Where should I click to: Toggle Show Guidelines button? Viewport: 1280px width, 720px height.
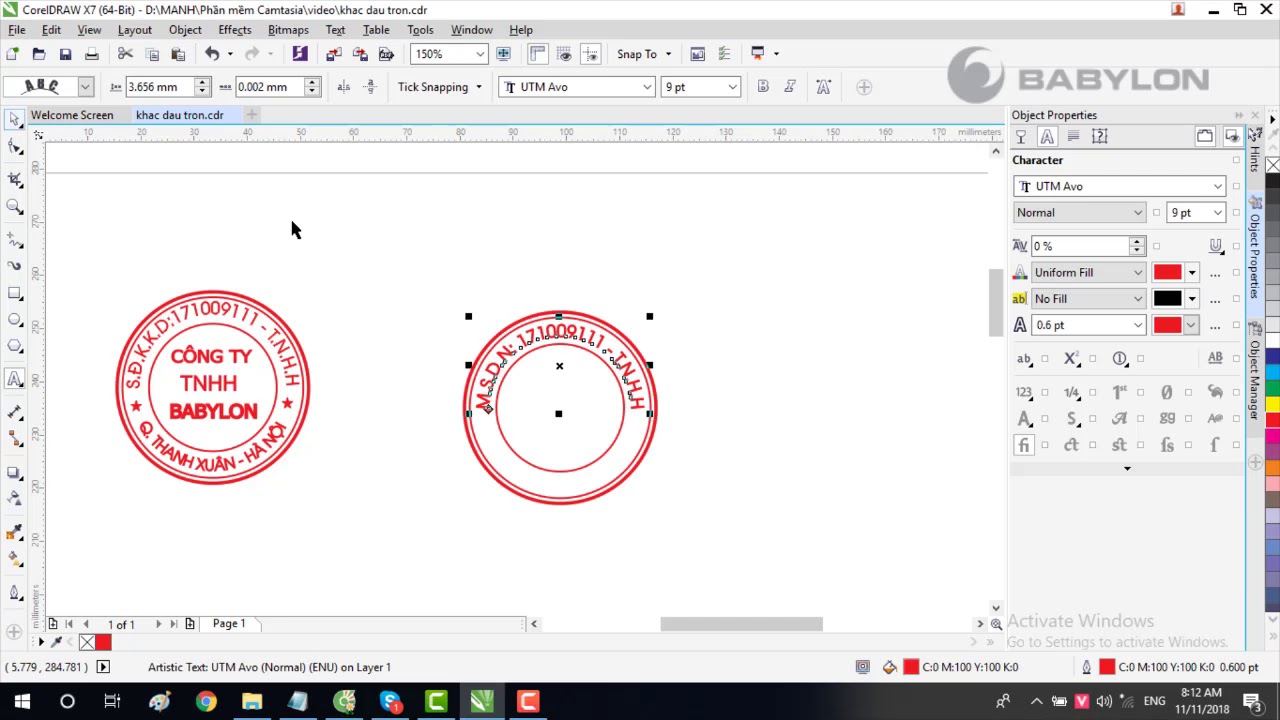[x=591, y=54]
